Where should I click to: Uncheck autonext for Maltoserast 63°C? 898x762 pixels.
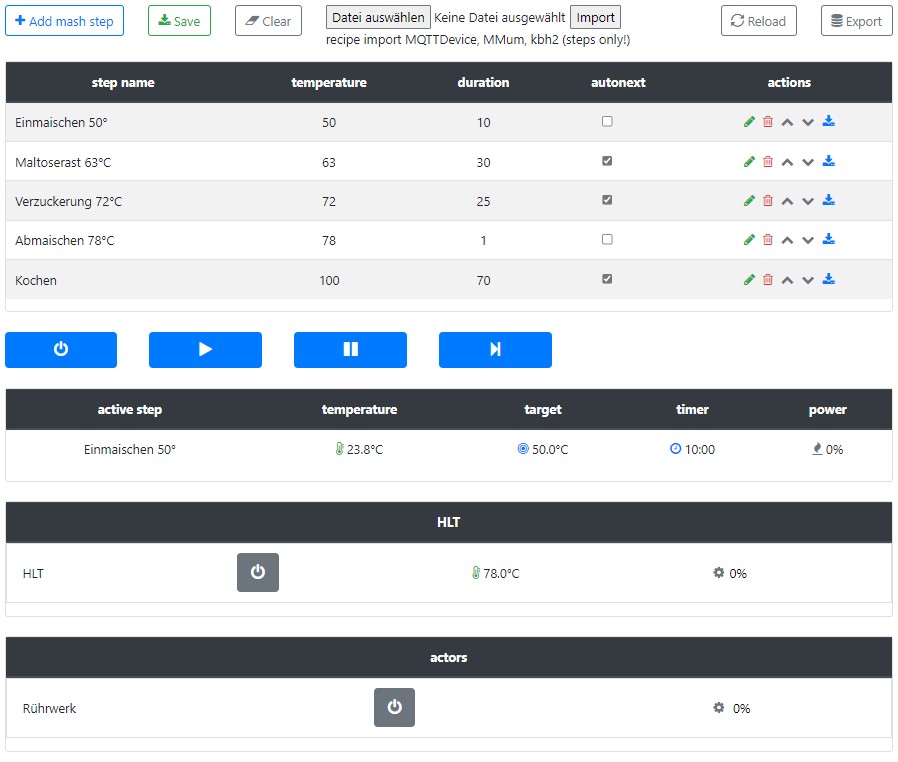[607, 161]
